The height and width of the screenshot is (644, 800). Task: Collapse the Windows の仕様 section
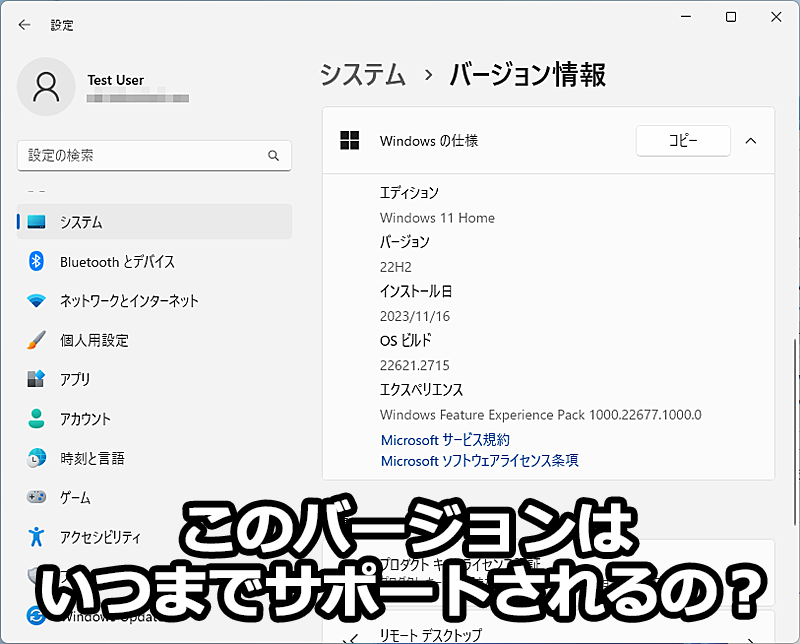click(x=751, y=141)
